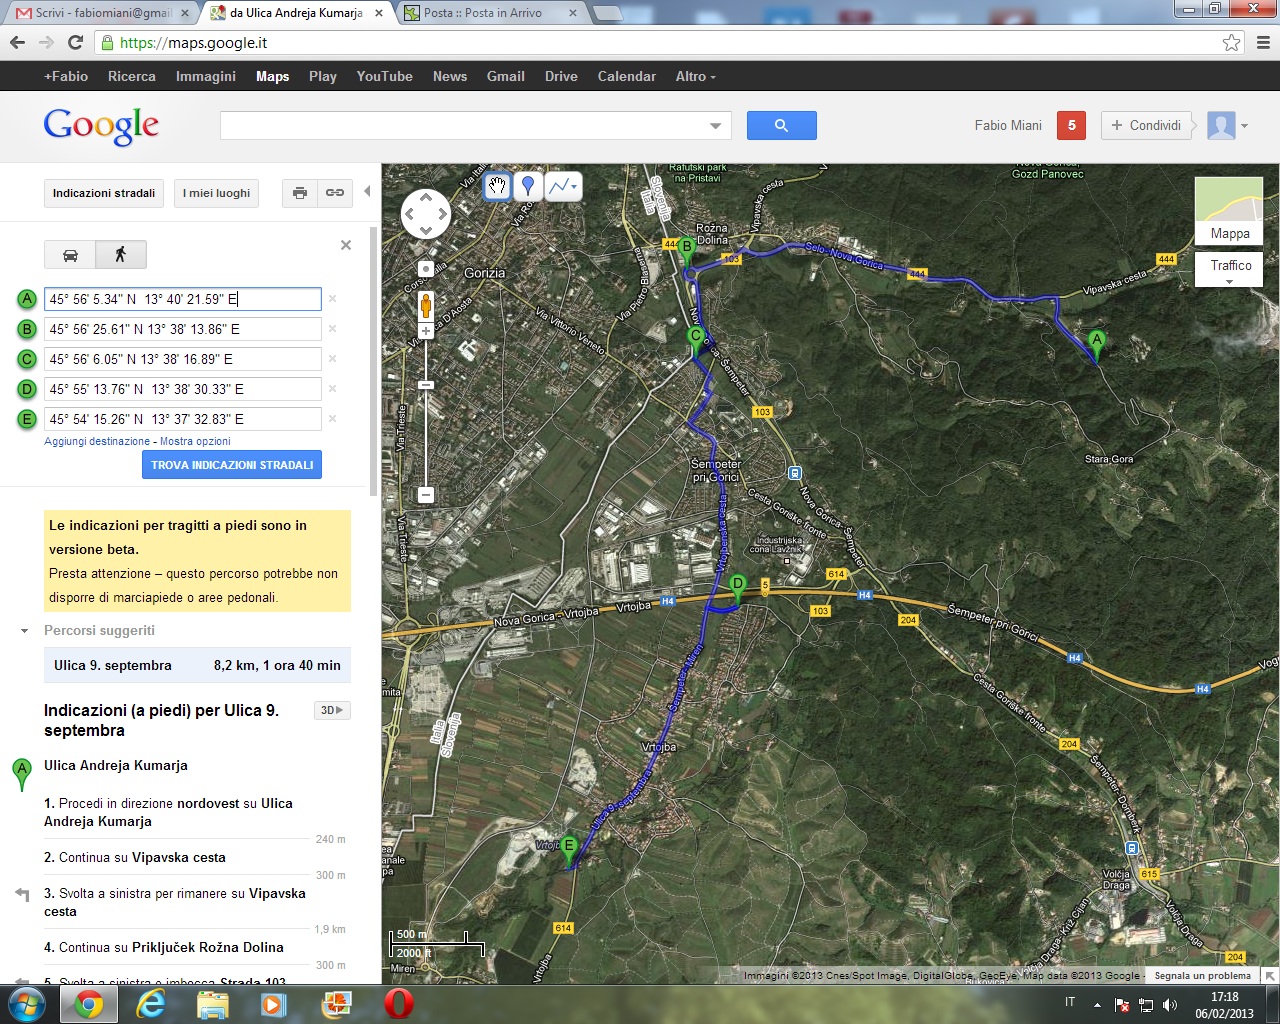
Task: Open Drive from the Google bar
Action: (x=561, y=76)
